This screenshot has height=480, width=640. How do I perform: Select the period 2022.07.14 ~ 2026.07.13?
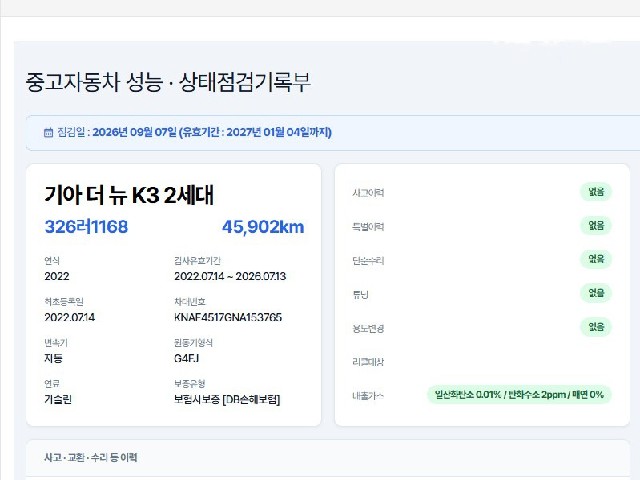pos(230,276)
